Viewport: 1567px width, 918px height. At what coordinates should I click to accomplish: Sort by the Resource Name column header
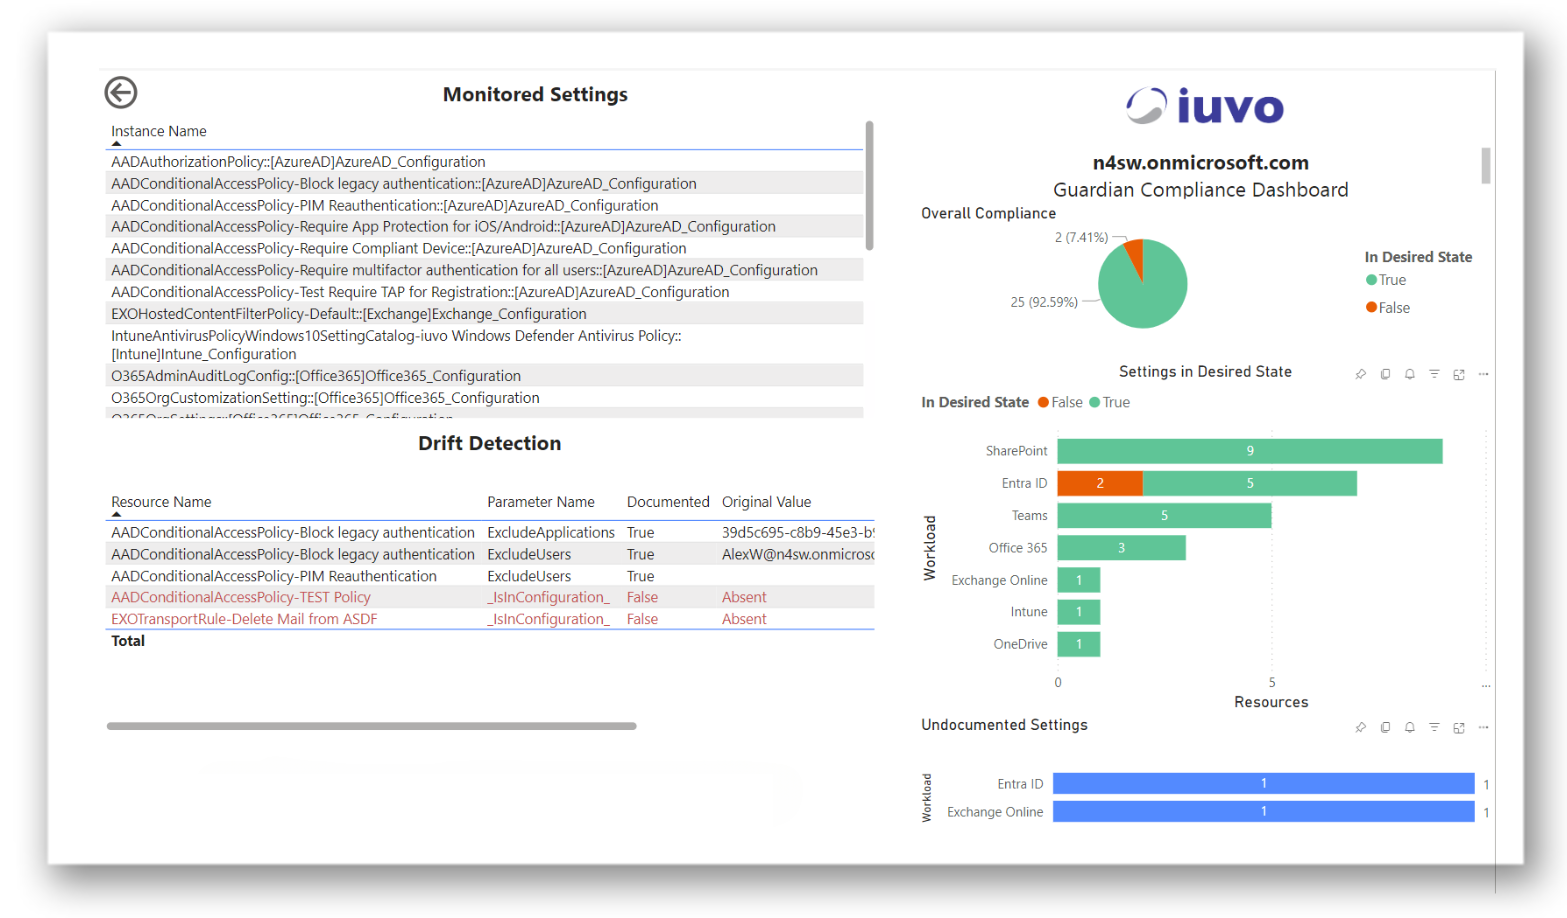[161, 502]
